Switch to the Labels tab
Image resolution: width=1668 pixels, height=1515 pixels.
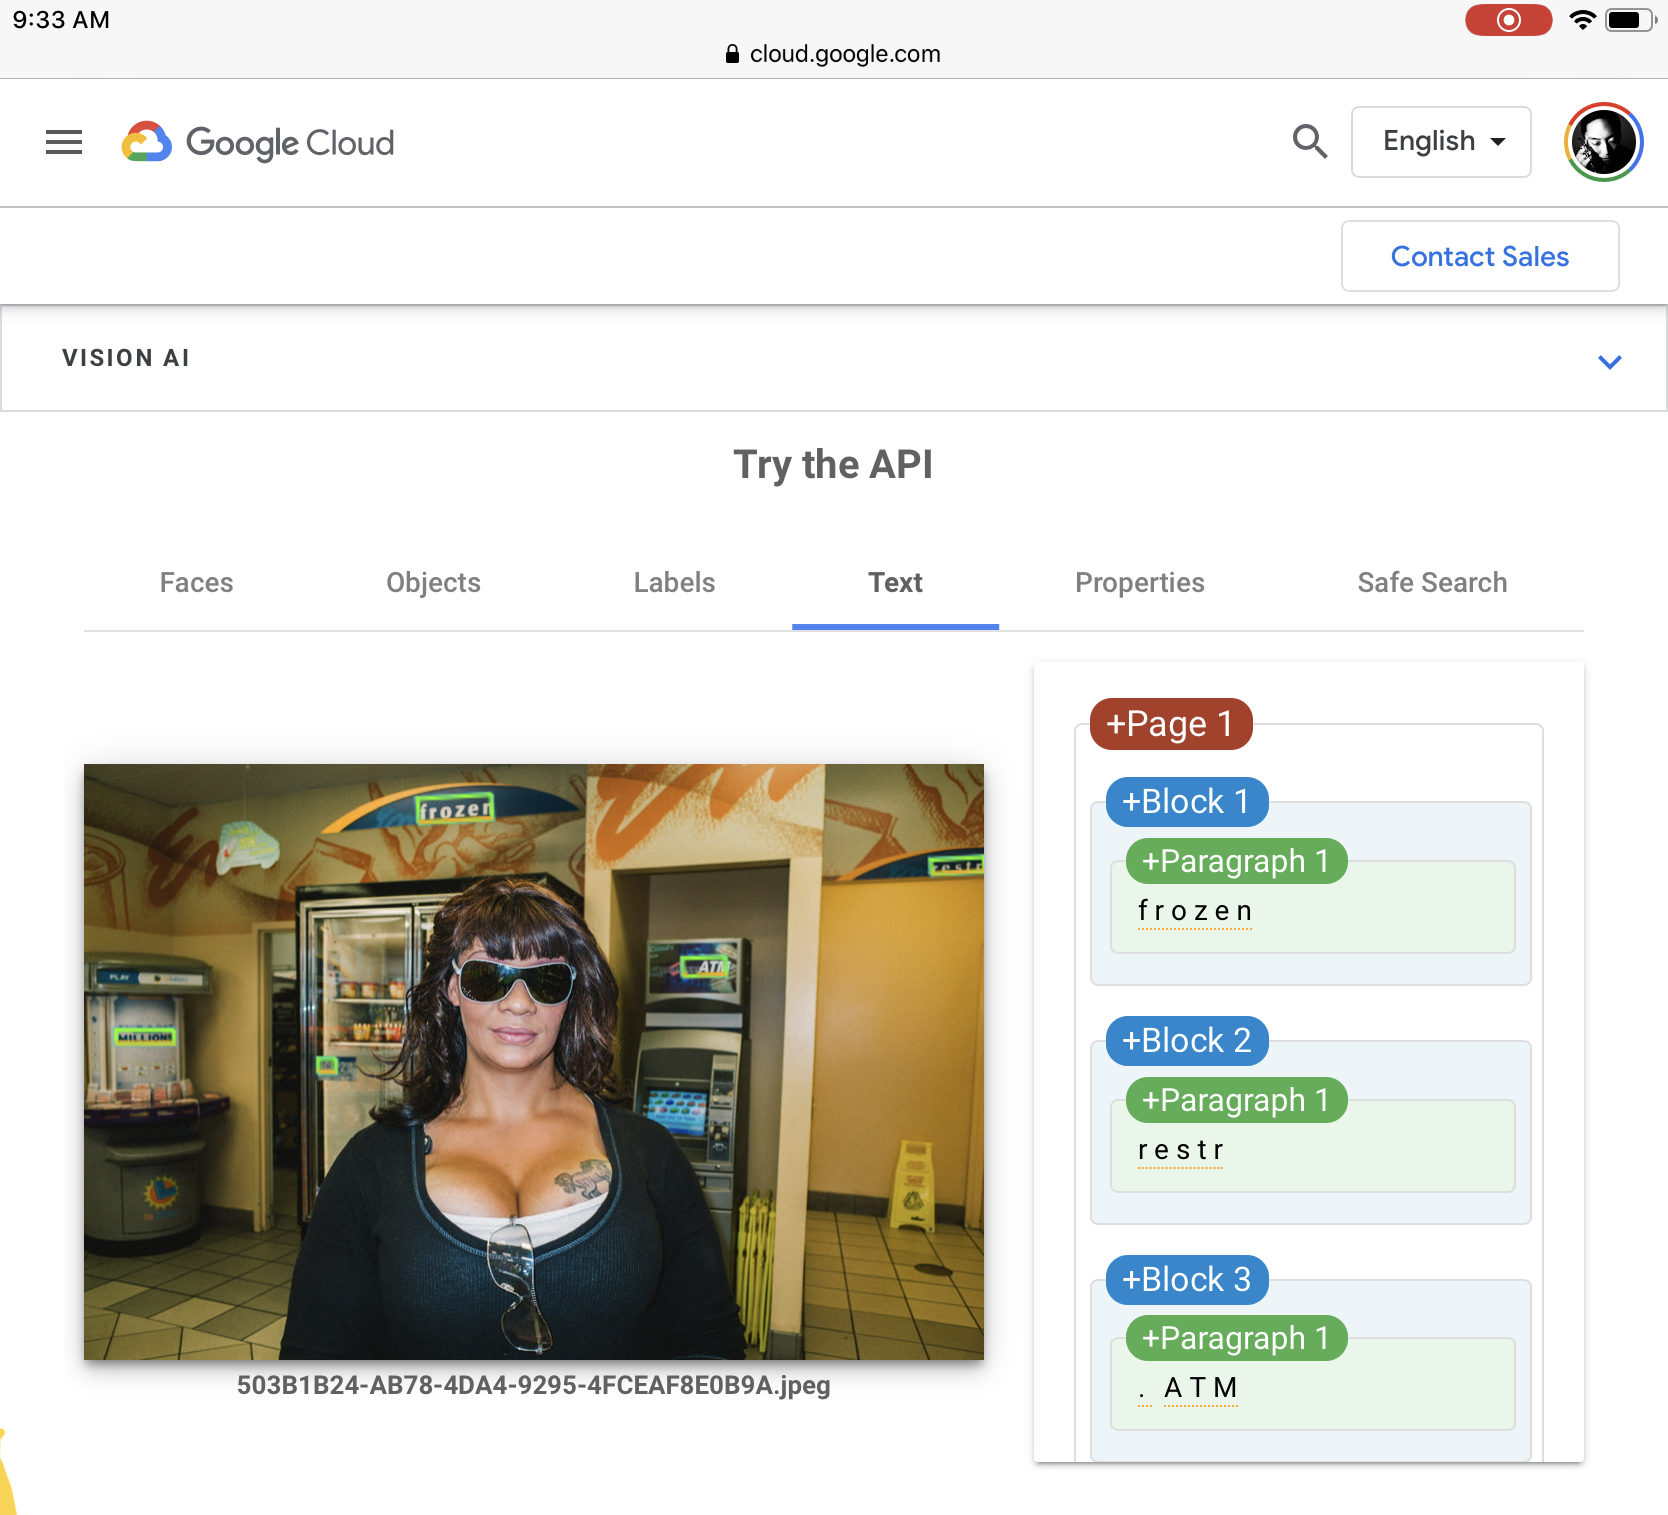(674, 583)
